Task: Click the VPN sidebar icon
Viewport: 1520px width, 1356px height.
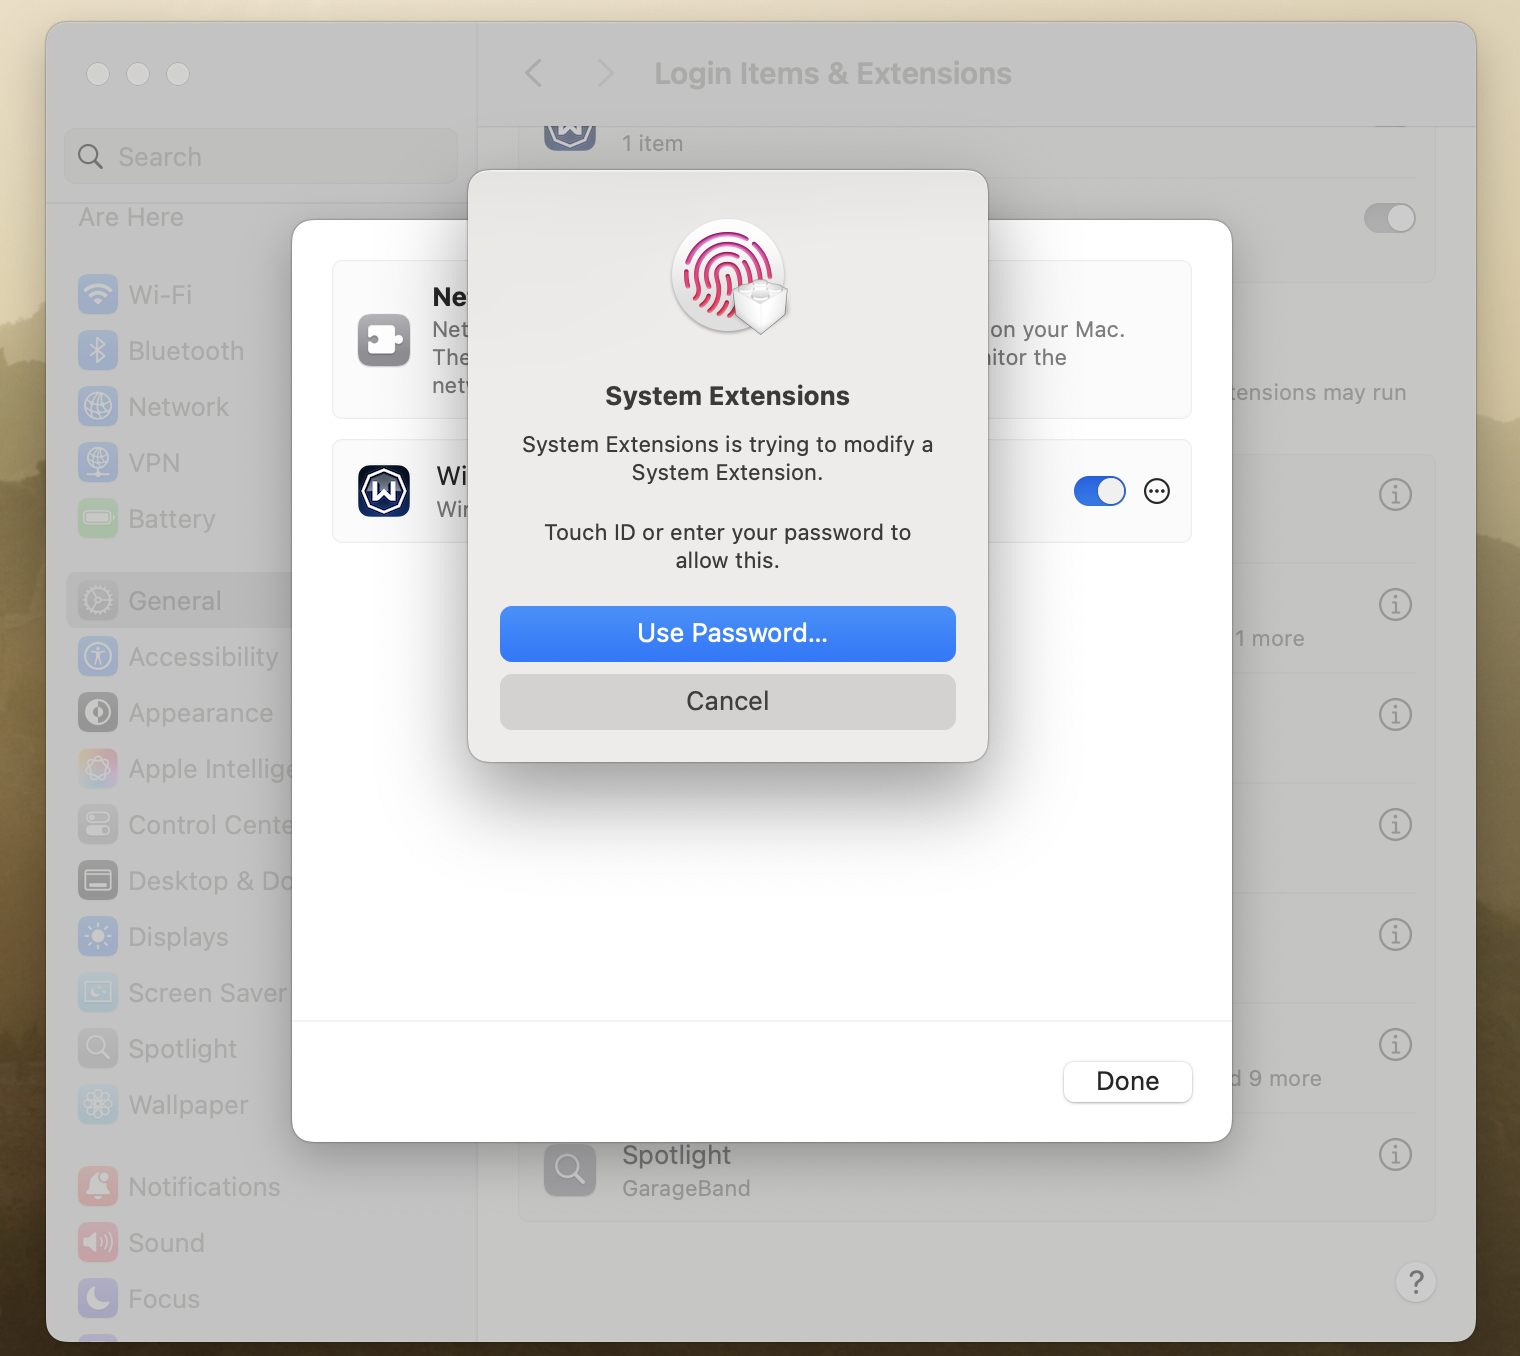Action: (x=98, y=463)
